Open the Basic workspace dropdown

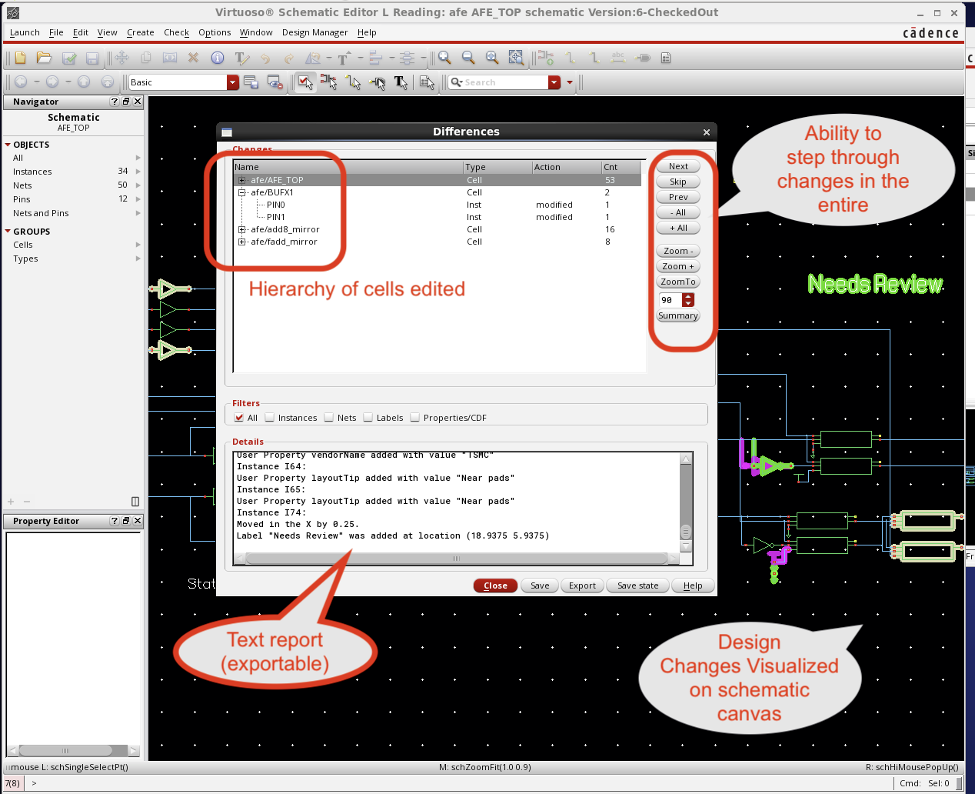pyautogui.click(x=233, y=82)
